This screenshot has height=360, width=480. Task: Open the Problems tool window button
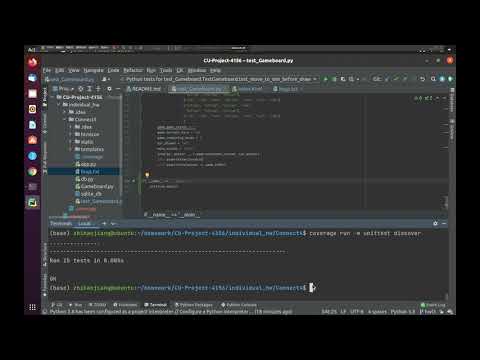(125, 305)
